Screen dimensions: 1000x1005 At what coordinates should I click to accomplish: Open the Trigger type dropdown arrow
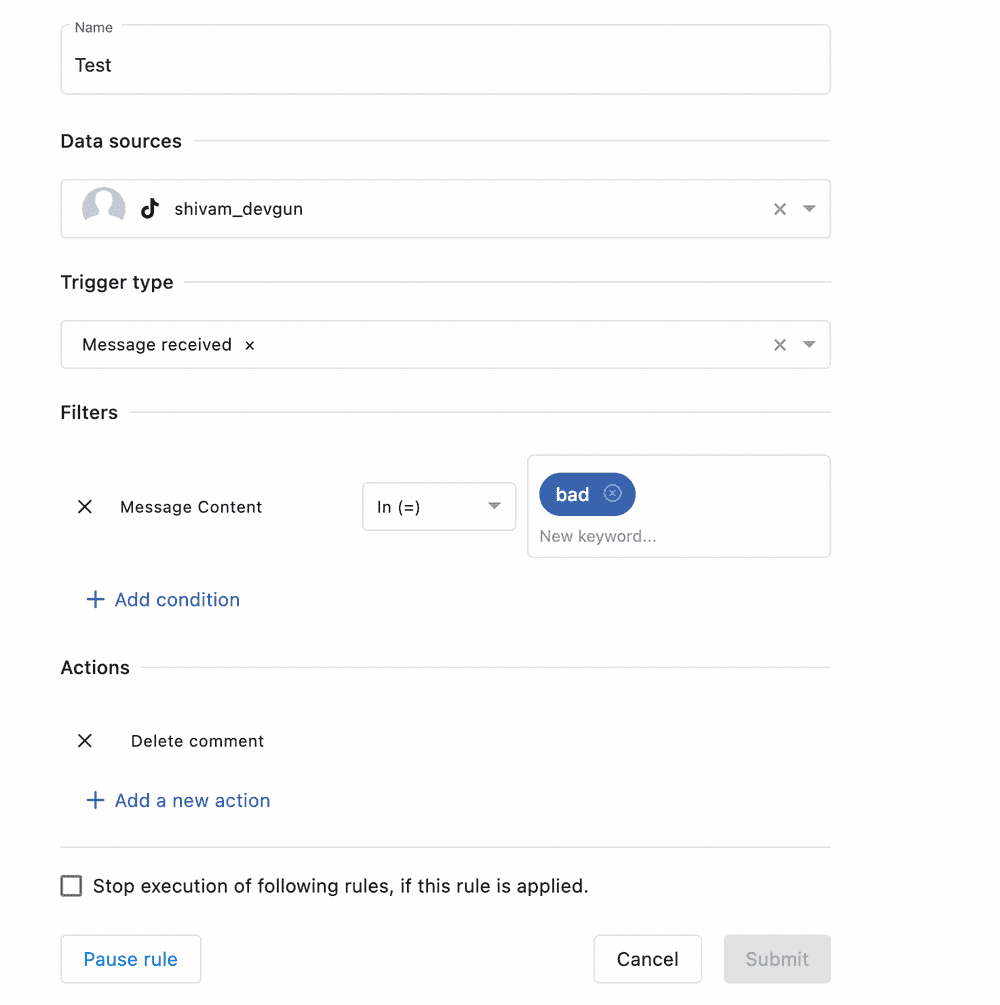pyautogui.click(x=810, y=345)
